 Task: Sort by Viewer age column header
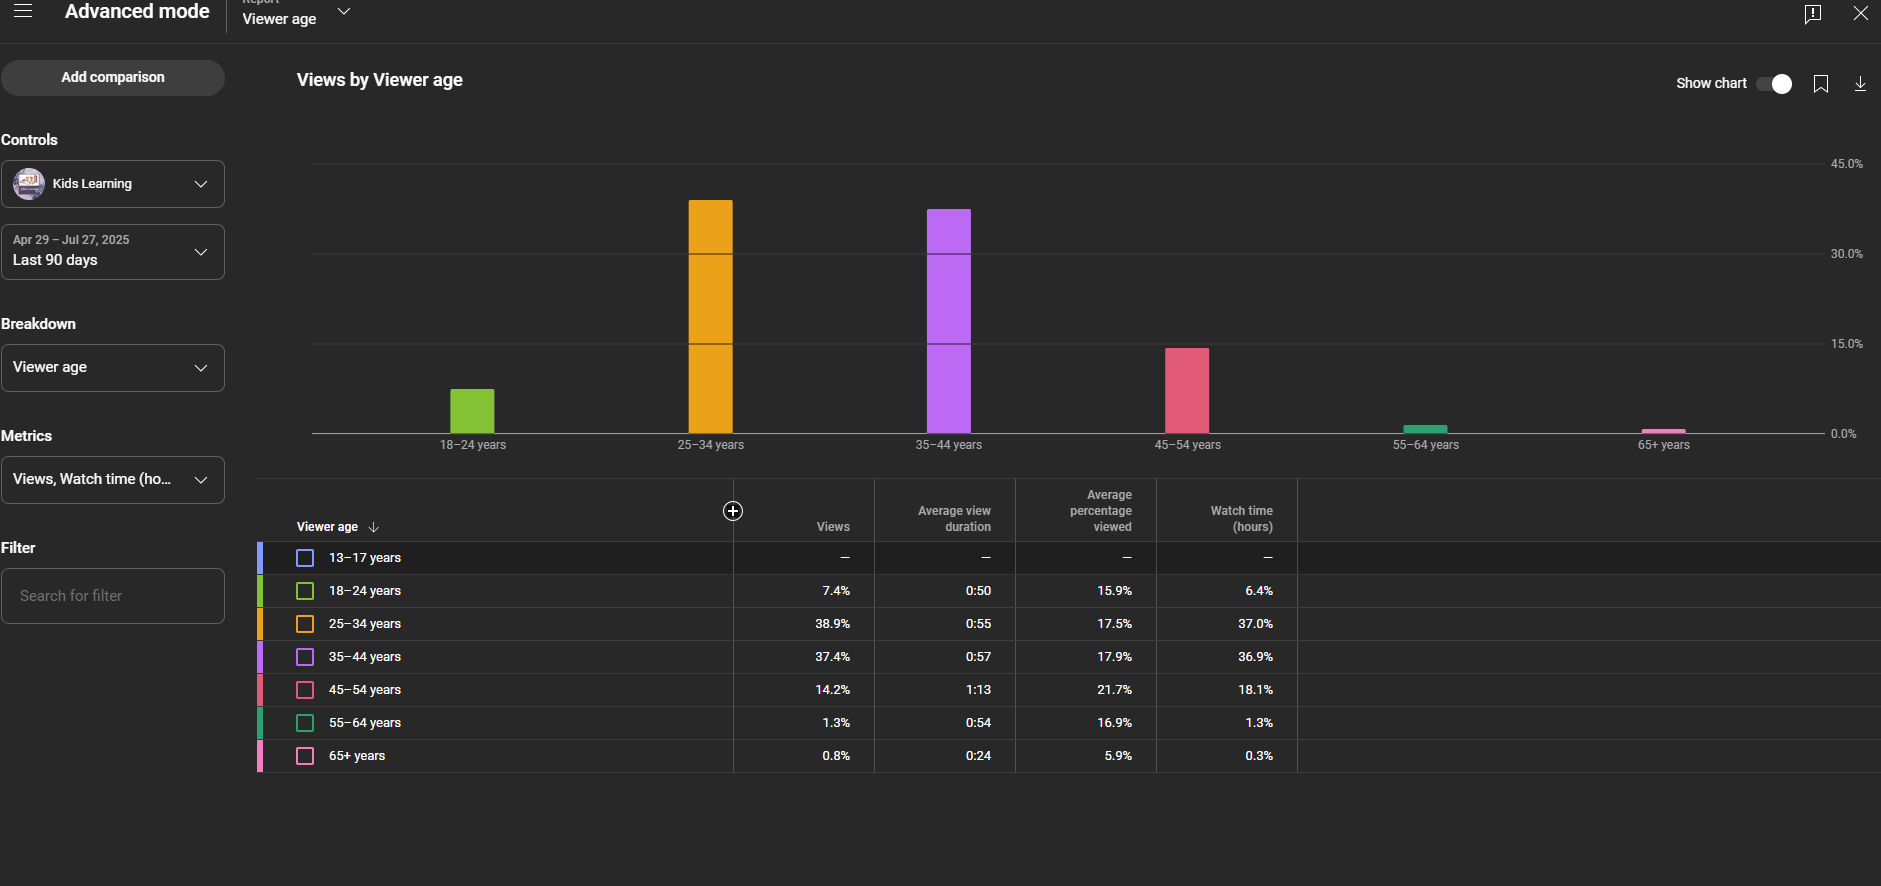click(x=327, y=527)
